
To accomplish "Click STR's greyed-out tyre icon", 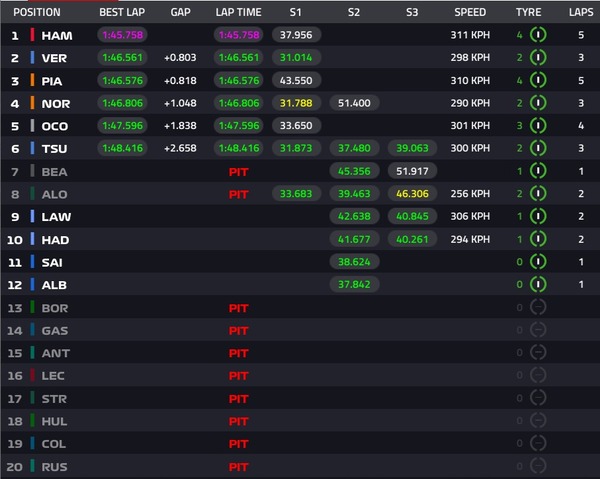I will coord(538,398).
